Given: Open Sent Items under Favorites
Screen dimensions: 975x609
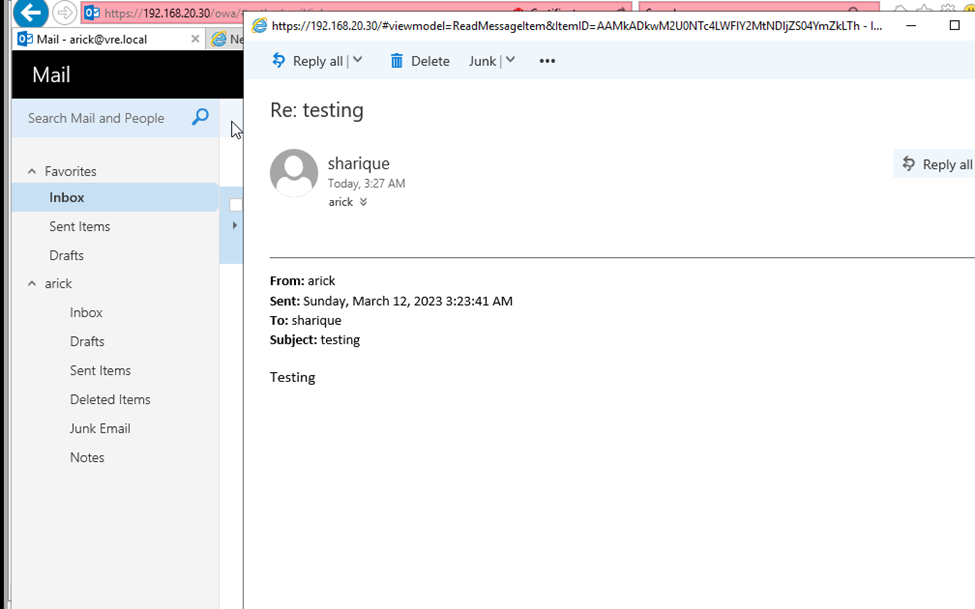Looking at the screenshot, I should click(x=79, y=226).
